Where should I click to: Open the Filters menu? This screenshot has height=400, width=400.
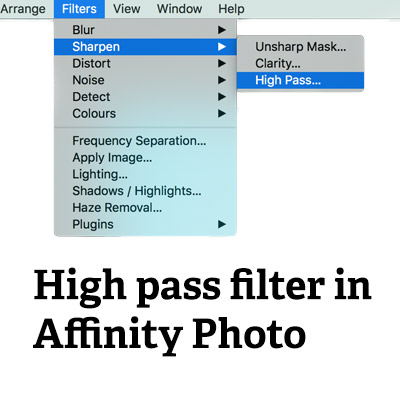coord(79,9)
